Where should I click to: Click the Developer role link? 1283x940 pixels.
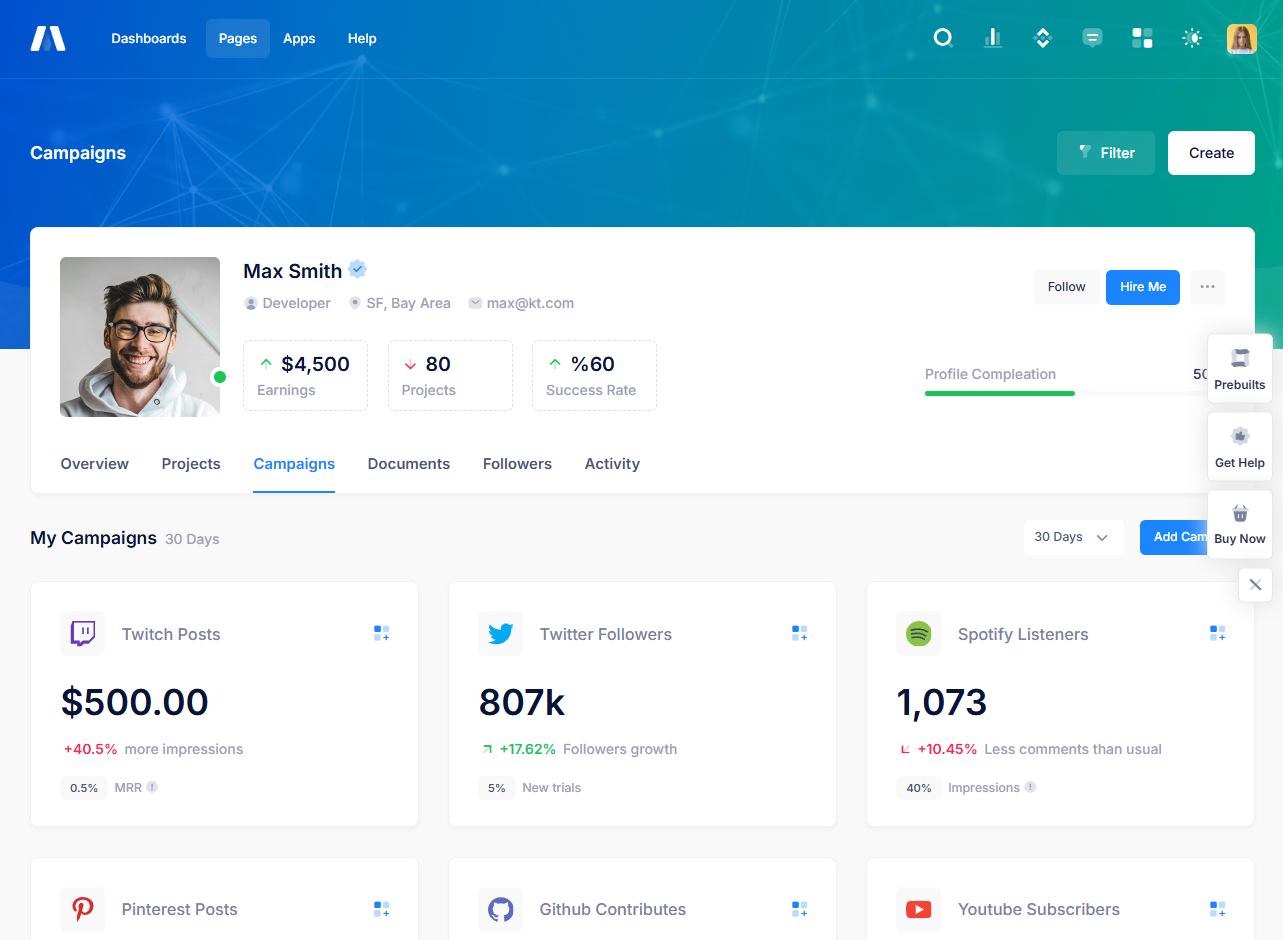click(287, 303)
